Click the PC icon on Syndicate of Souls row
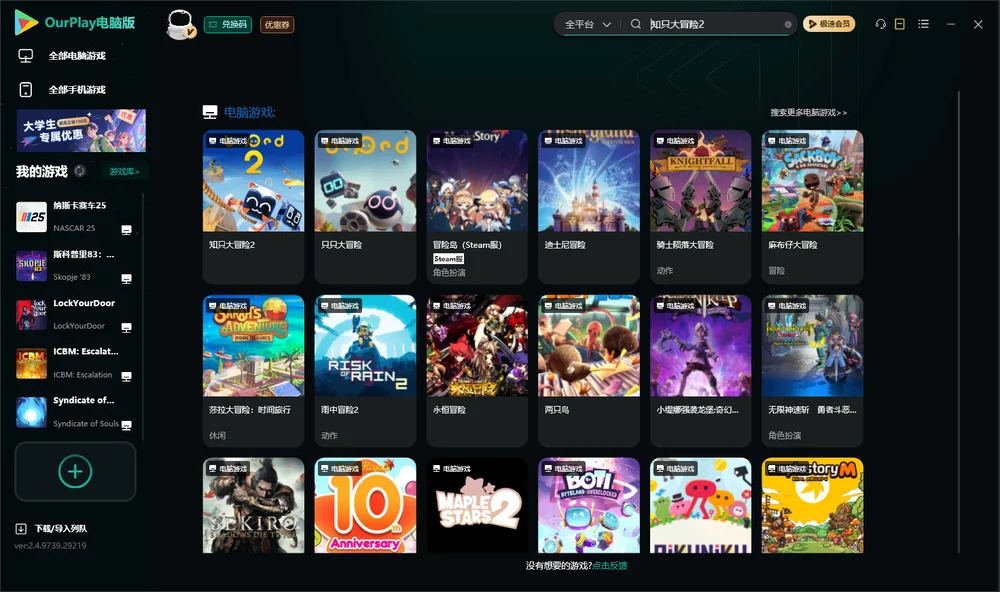 126,426
